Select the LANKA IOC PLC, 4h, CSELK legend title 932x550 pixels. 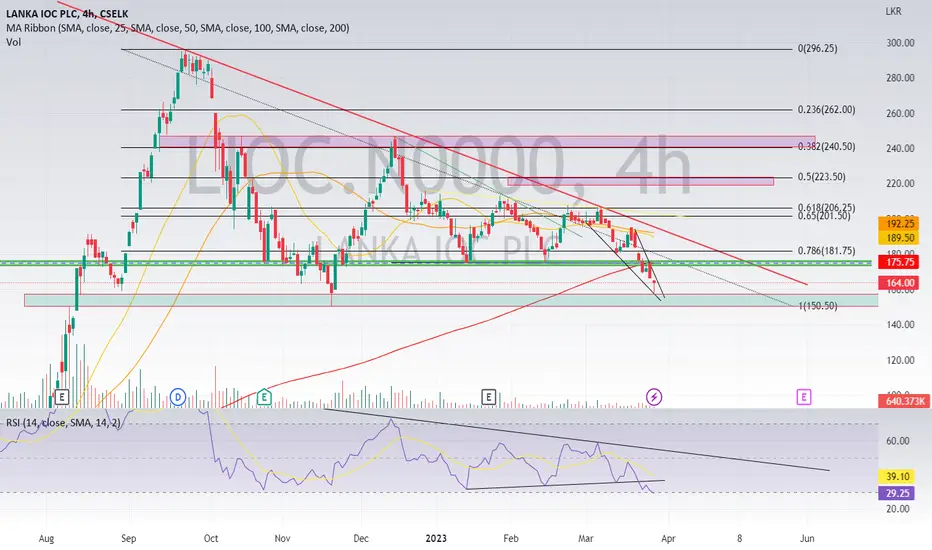pyautogui.click(x=67, y=13)
